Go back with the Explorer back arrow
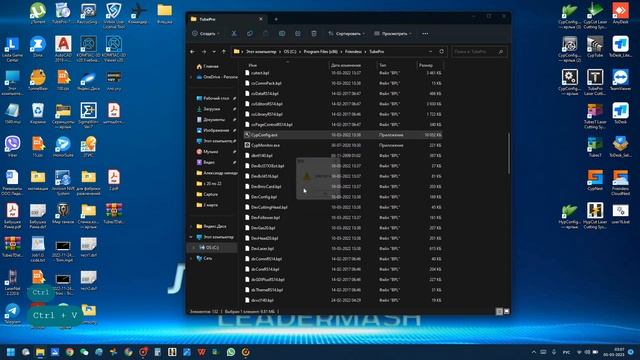Viewport: 640px width, 360px height. 193,52
